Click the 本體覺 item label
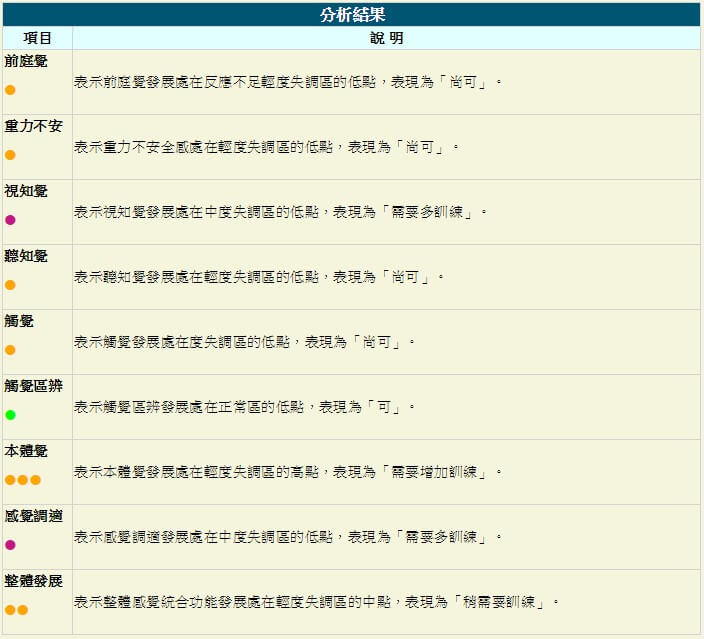The image size is (704, 639). 26,451
